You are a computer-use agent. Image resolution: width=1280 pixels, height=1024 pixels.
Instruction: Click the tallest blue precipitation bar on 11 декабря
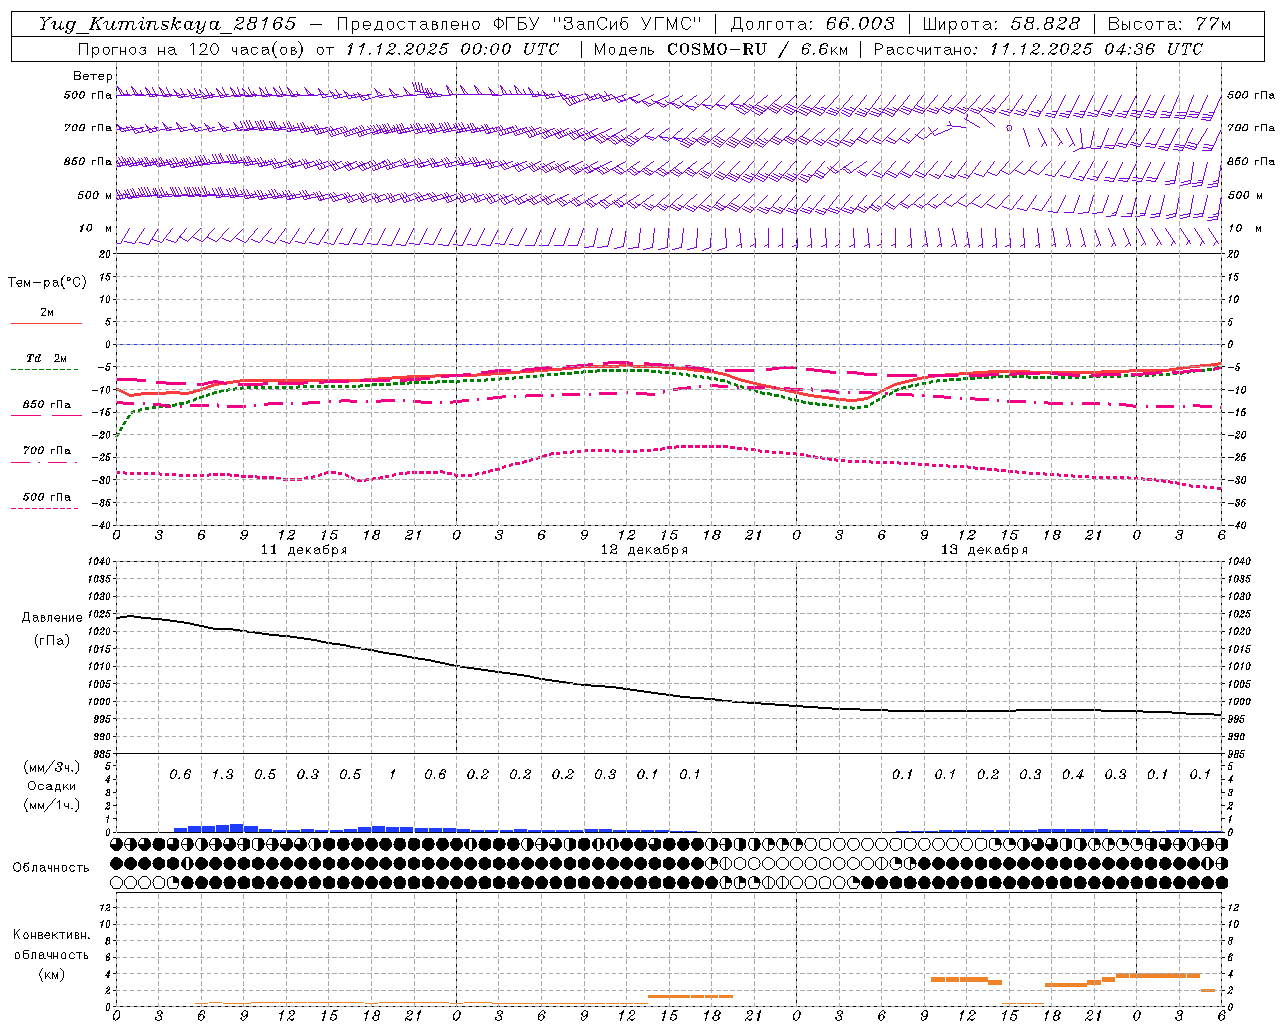coord(237,827)
